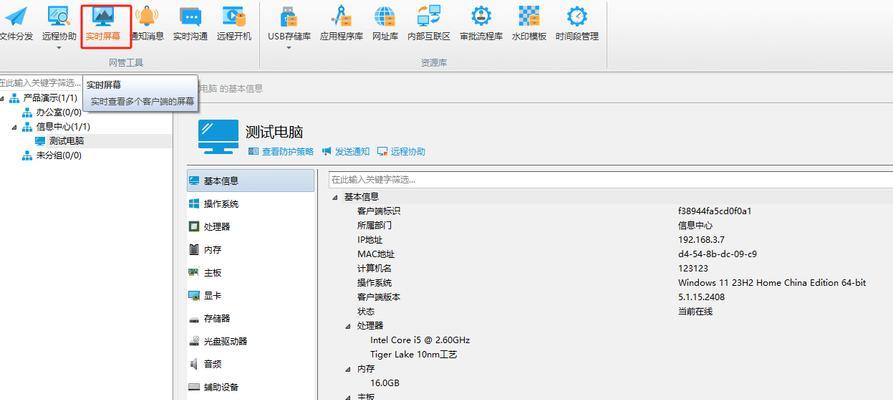
Task: Select the 光盘驱动器 category
Action: point(251,341)
